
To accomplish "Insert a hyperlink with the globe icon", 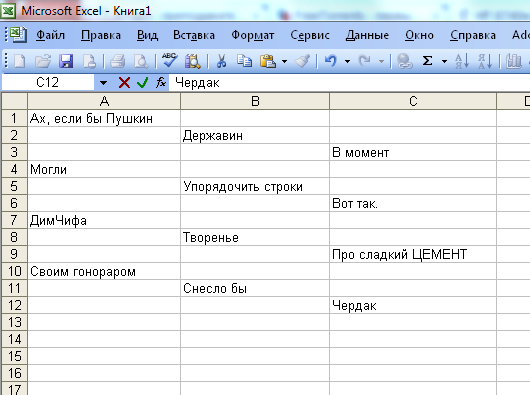I will (404, 61).
